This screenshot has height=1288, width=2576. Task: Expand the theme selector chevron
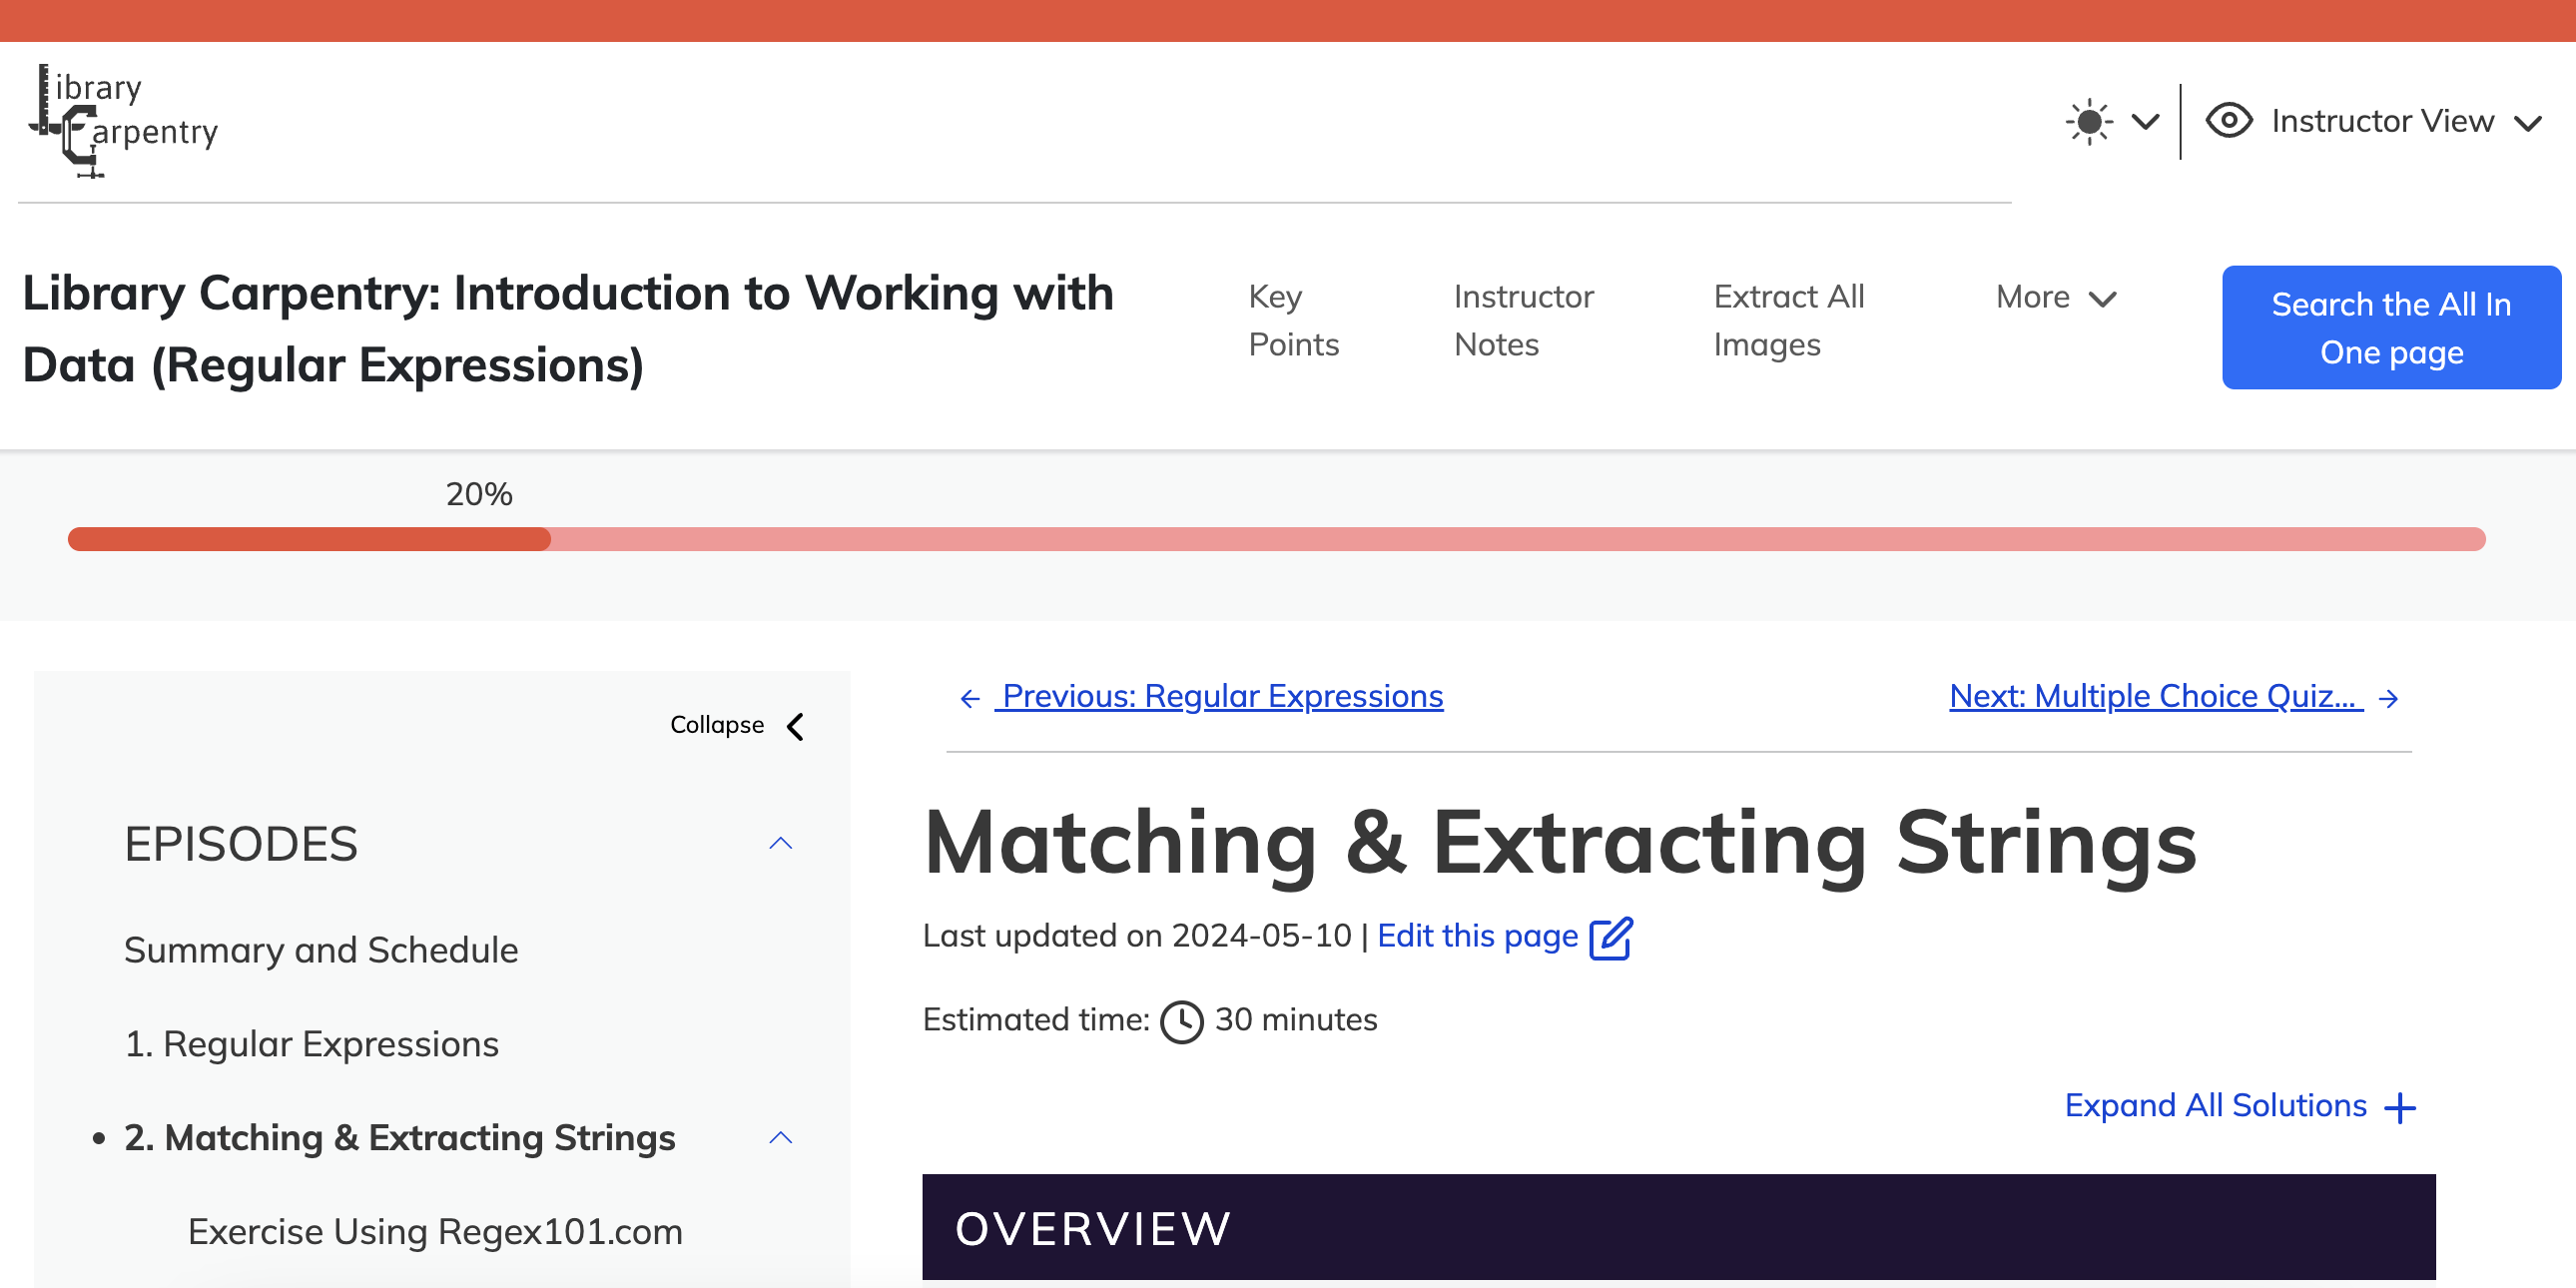tap(2145, 122)
